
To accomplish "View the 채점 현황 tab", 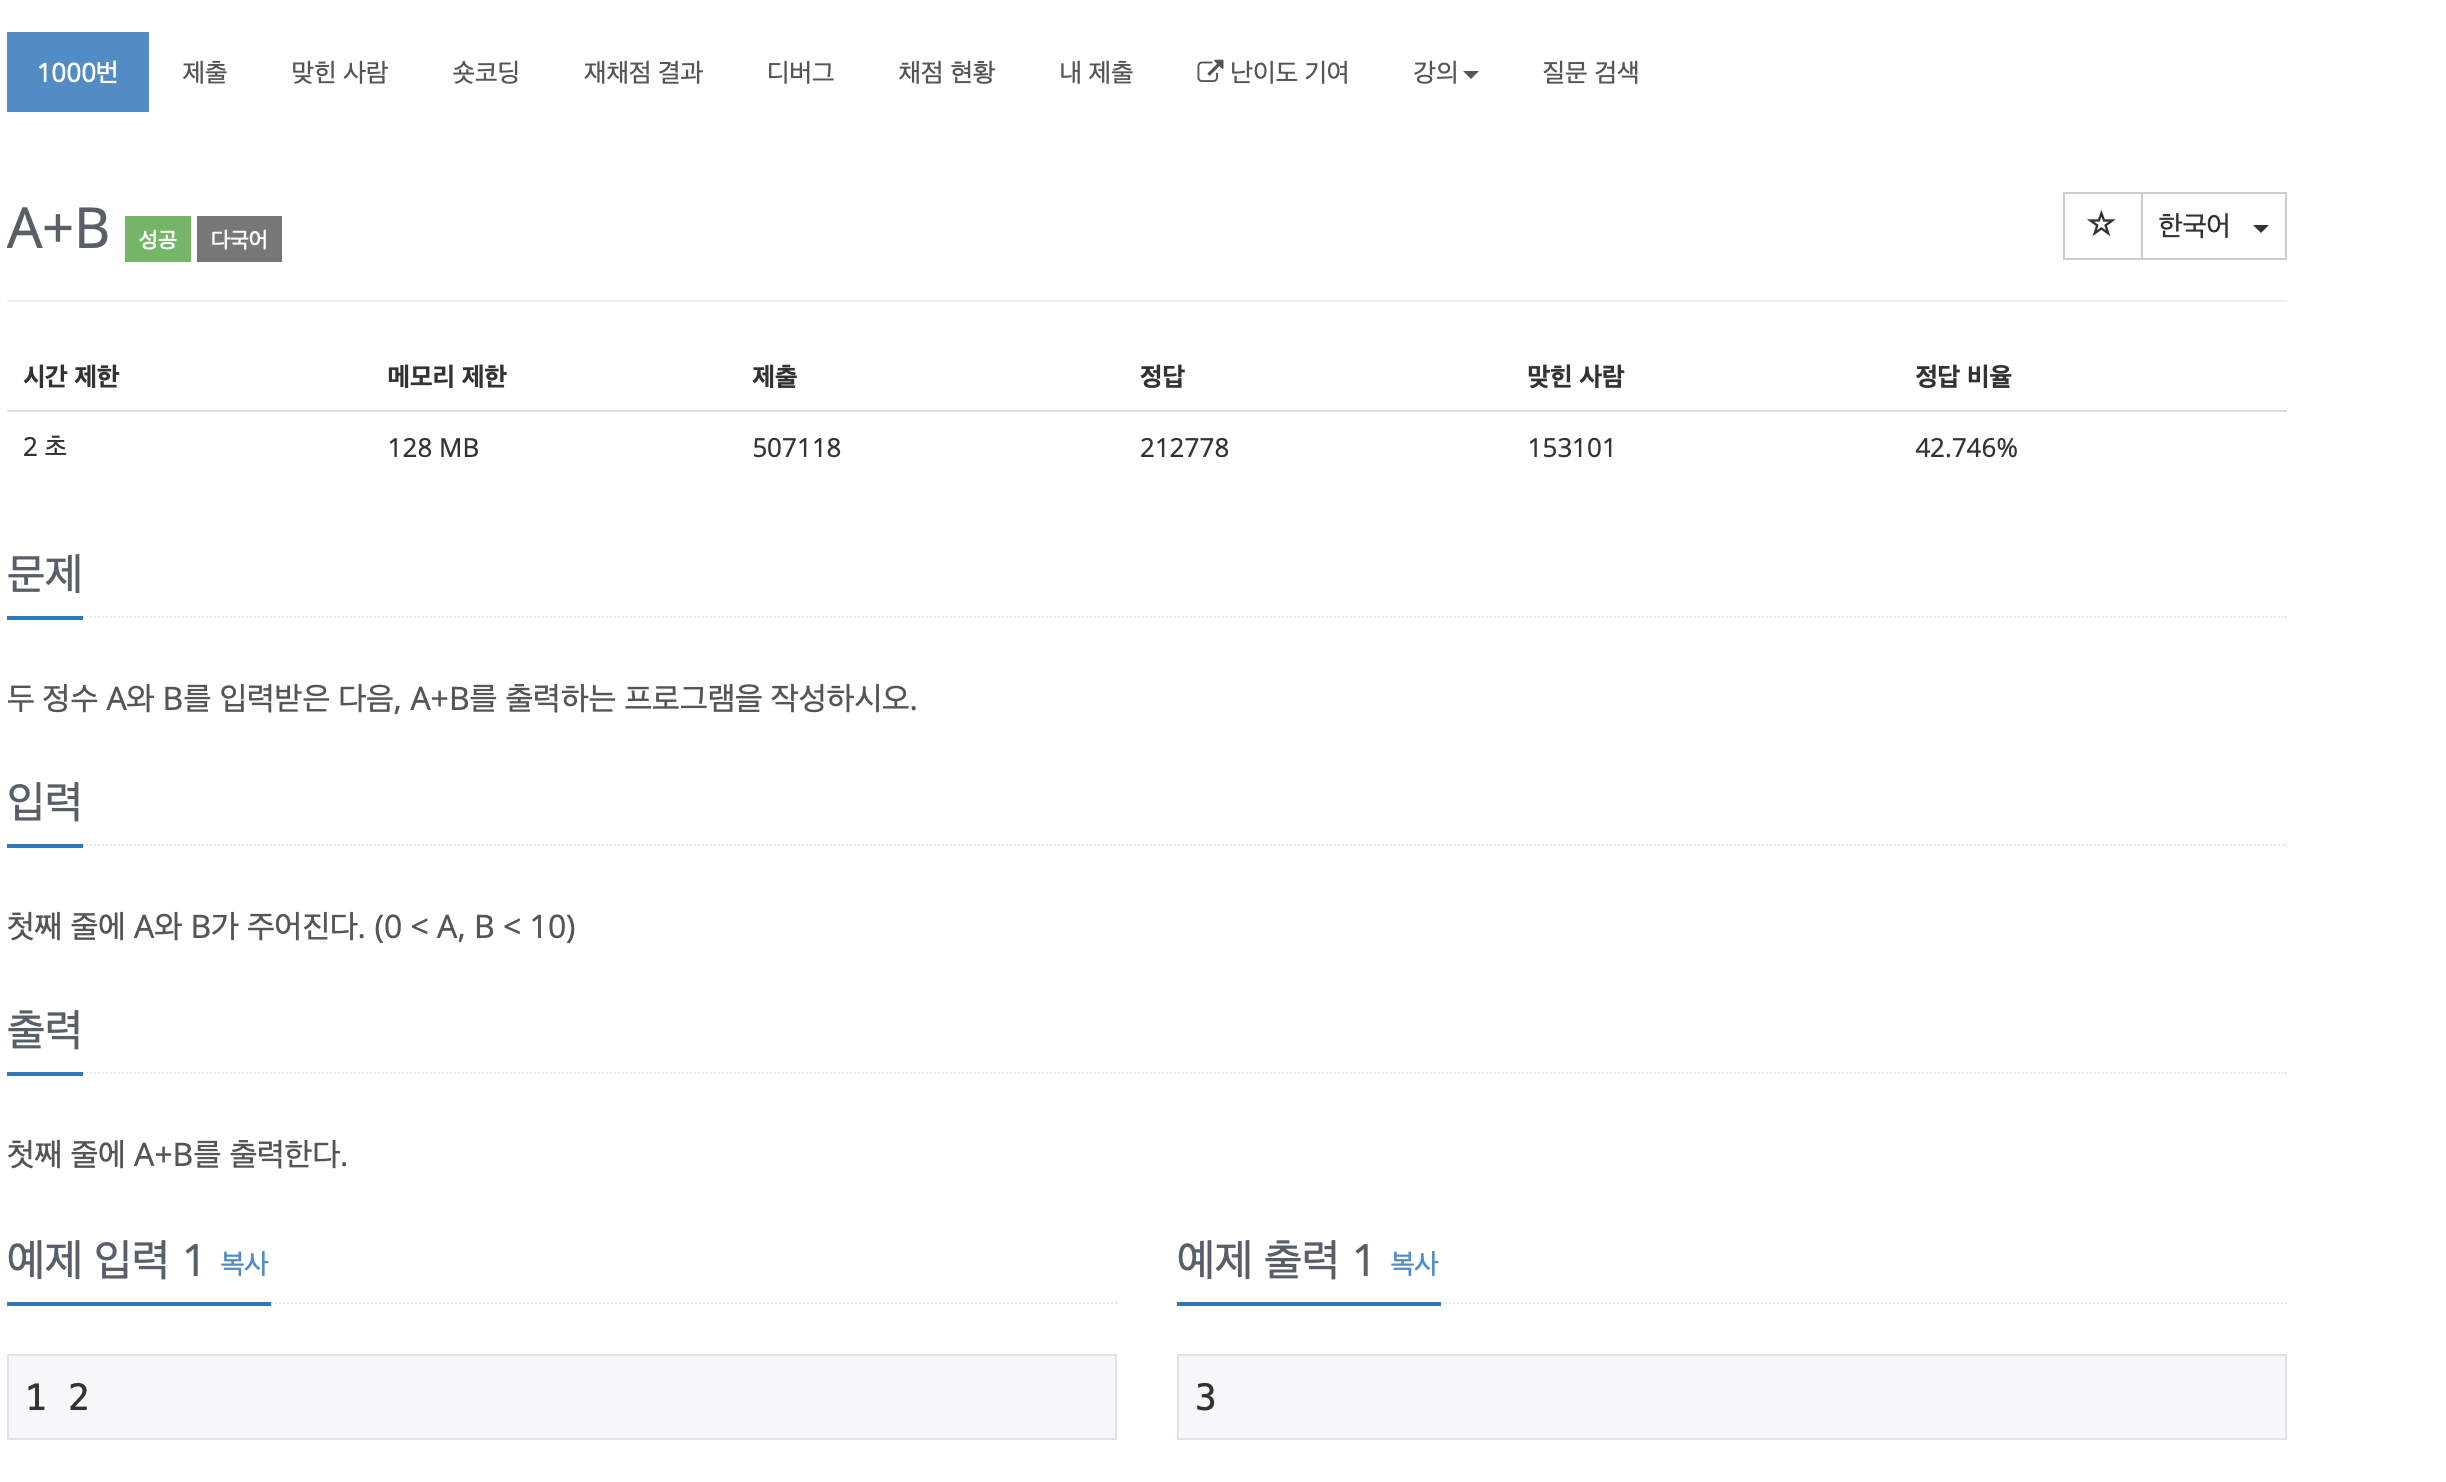I will tap(946, 72).
